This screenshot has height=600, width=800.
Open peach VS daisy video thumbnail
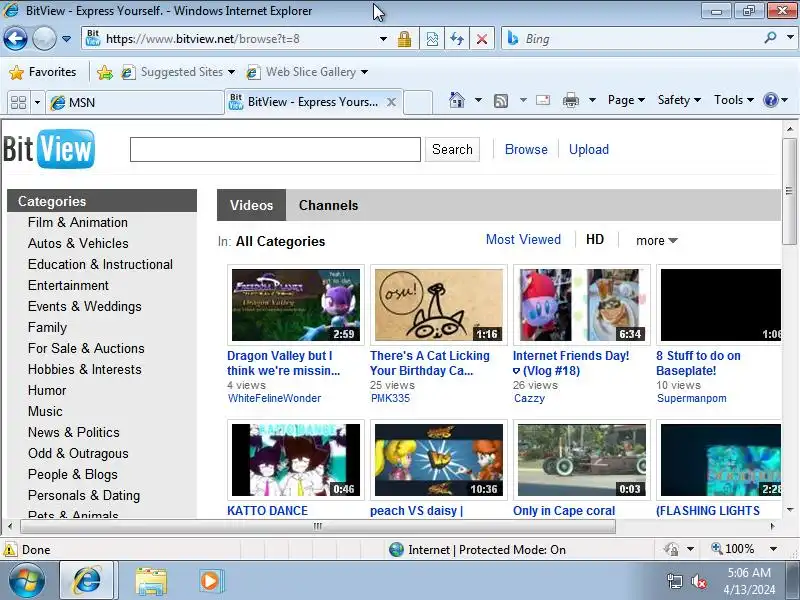(439, 460)
